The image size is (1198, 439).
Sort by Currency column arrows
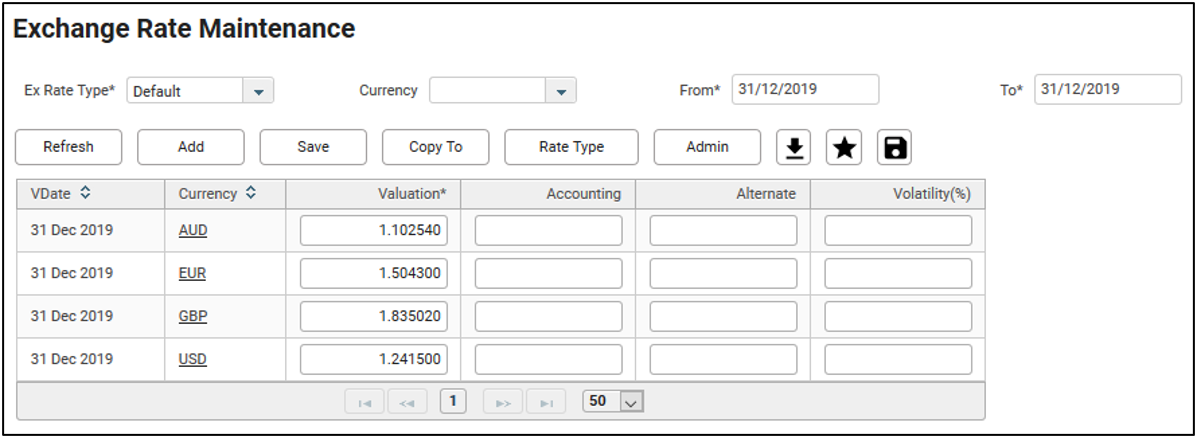[251, 194]
